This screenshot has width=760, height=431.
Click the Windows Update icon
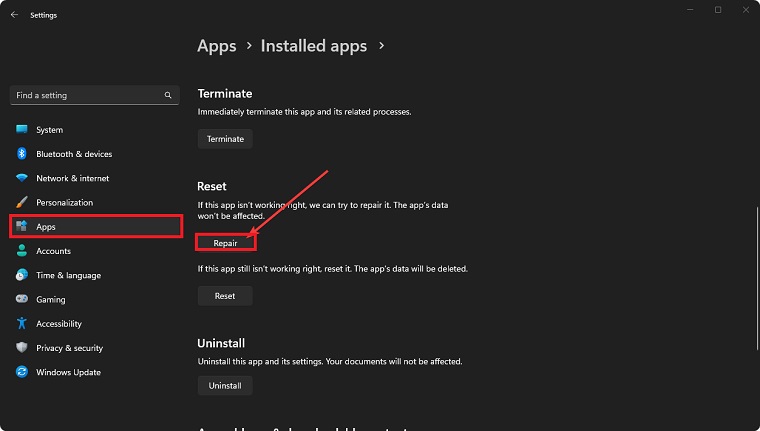click(x=21, y=372)
